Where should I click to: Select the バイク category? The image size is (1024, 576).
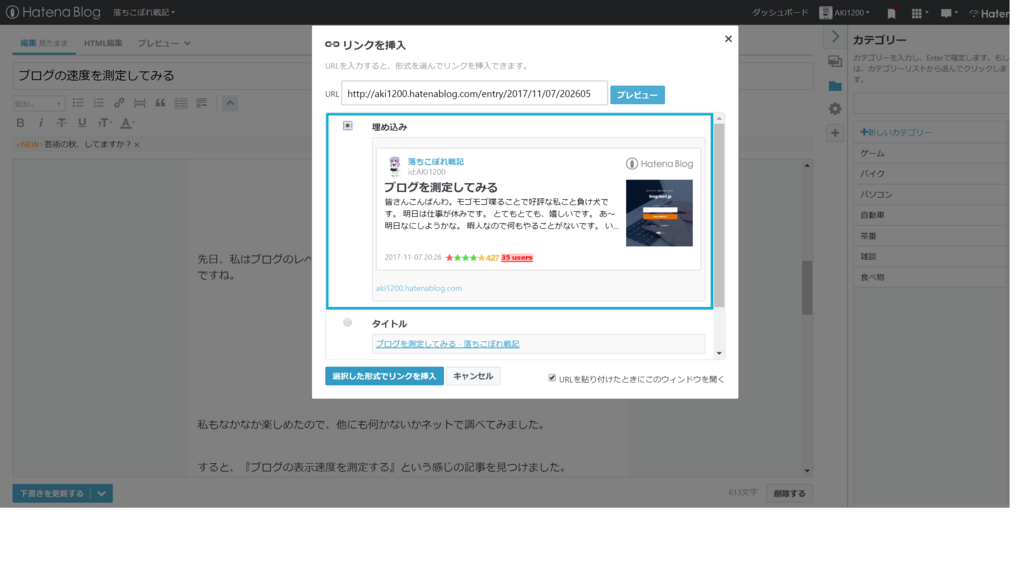point(931,174)
